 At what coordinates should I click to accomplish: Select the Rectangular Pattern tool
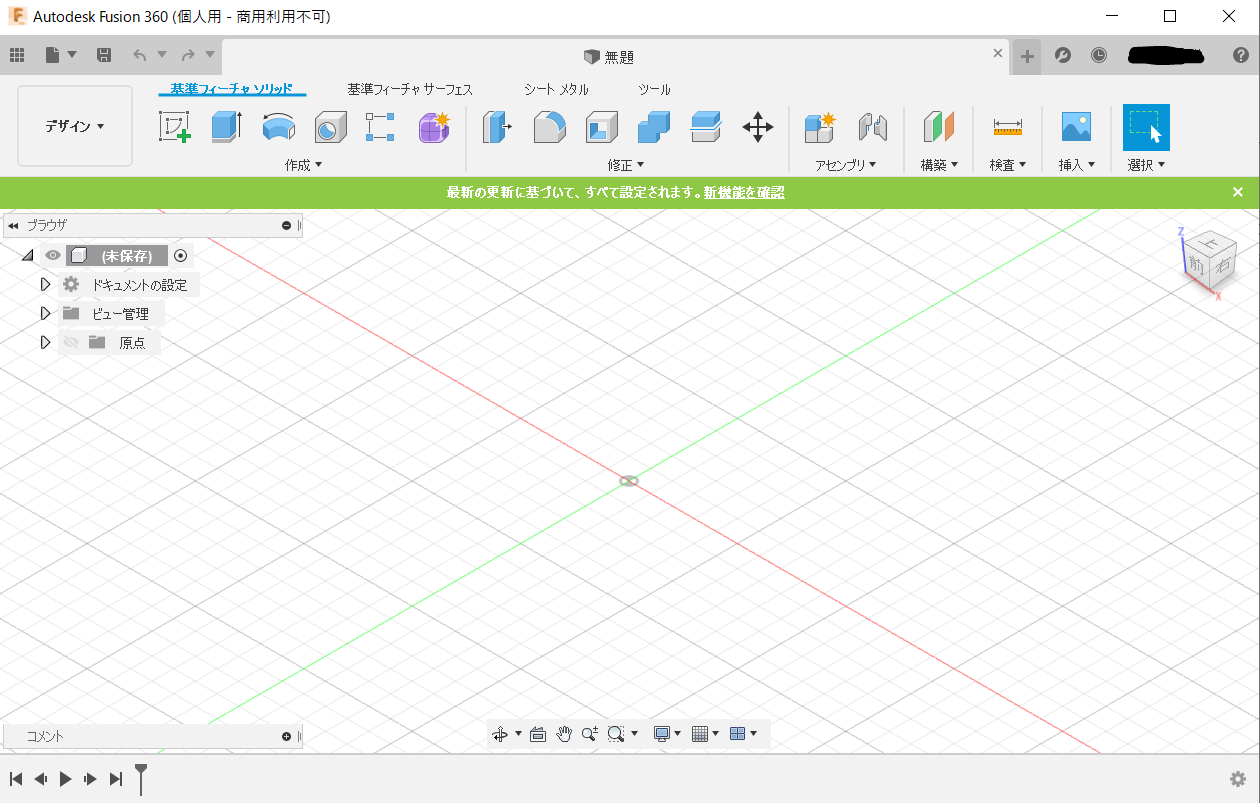click(x=381, y=127)
